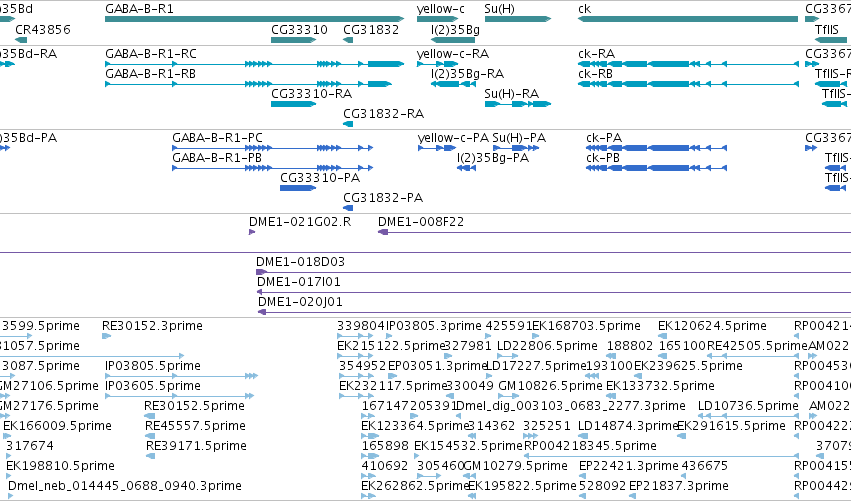Image resolution: width=851 pixels, height=501 pixels.
Task: Open the CG31832-PA protein feature
Action: [x=348, y=208]
